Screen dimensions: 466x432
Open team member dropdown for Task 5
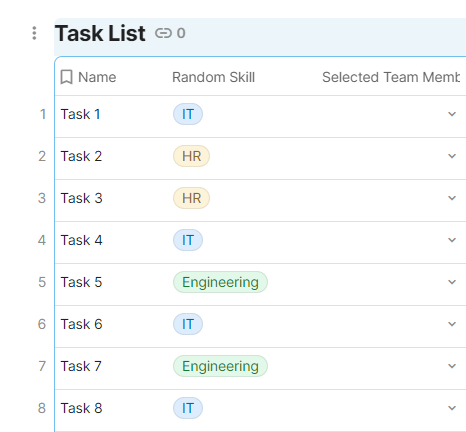point(452,282)
